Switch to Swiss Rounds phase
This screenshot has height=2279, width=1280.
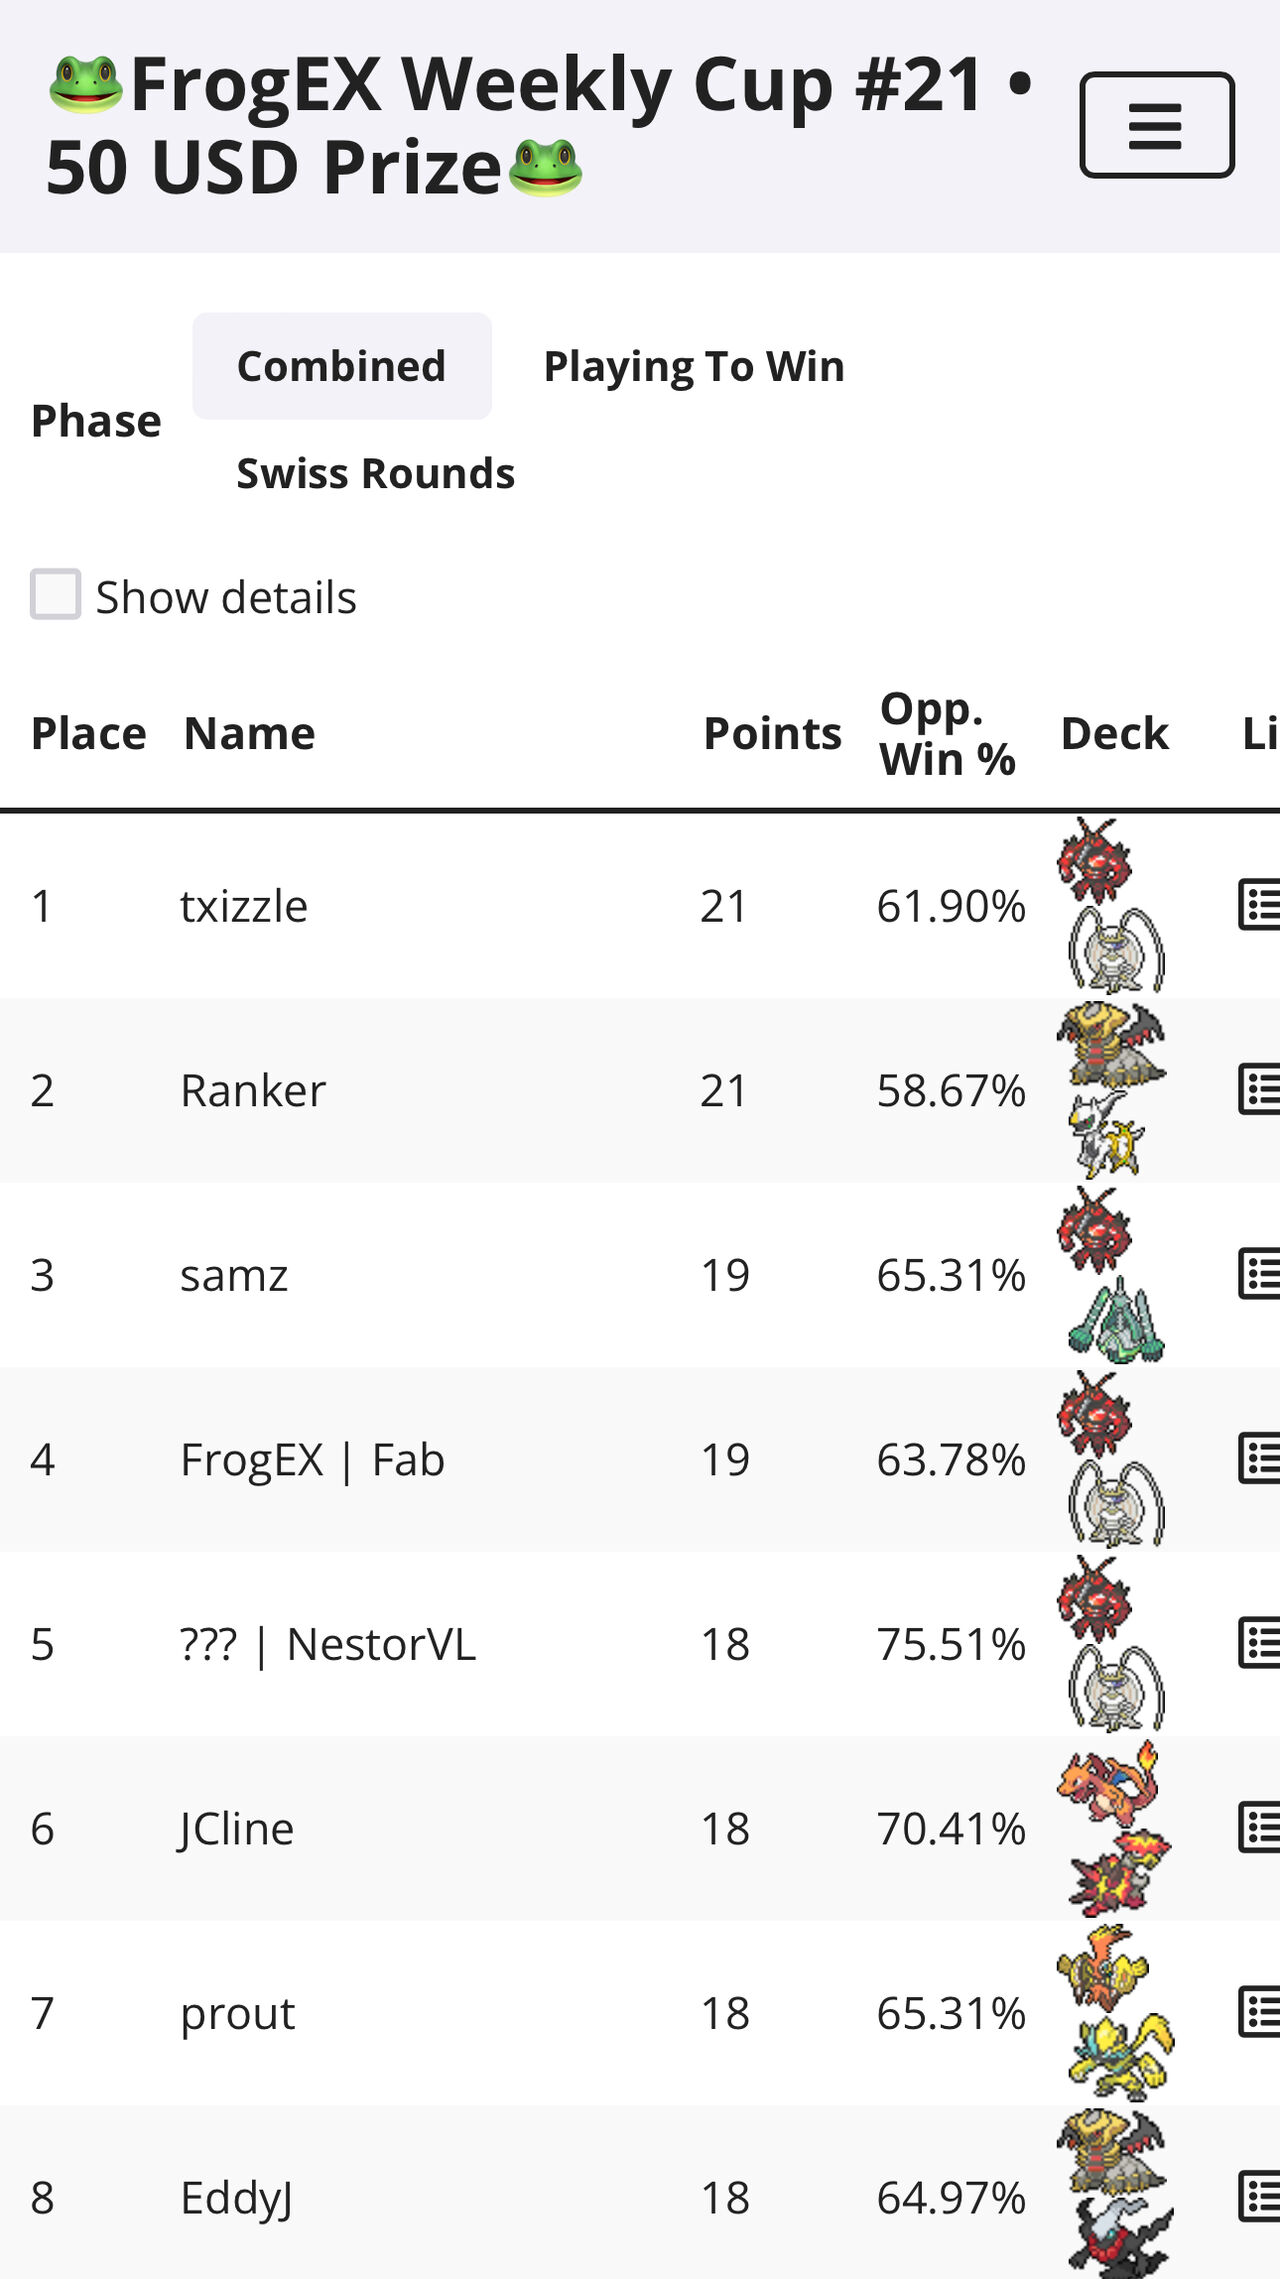tap(375, 473)
